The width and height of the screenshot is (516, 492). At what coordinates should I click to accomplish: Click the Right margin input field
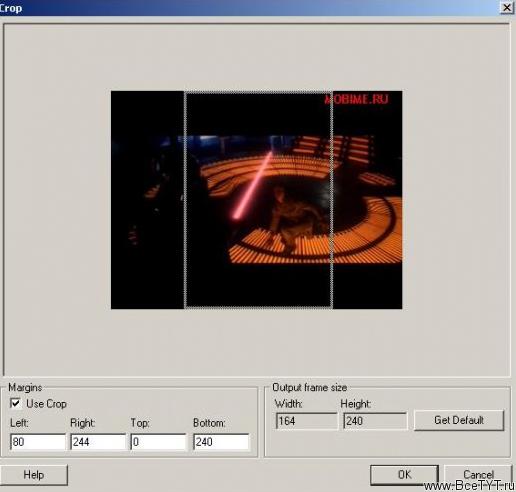coord(98,442)
